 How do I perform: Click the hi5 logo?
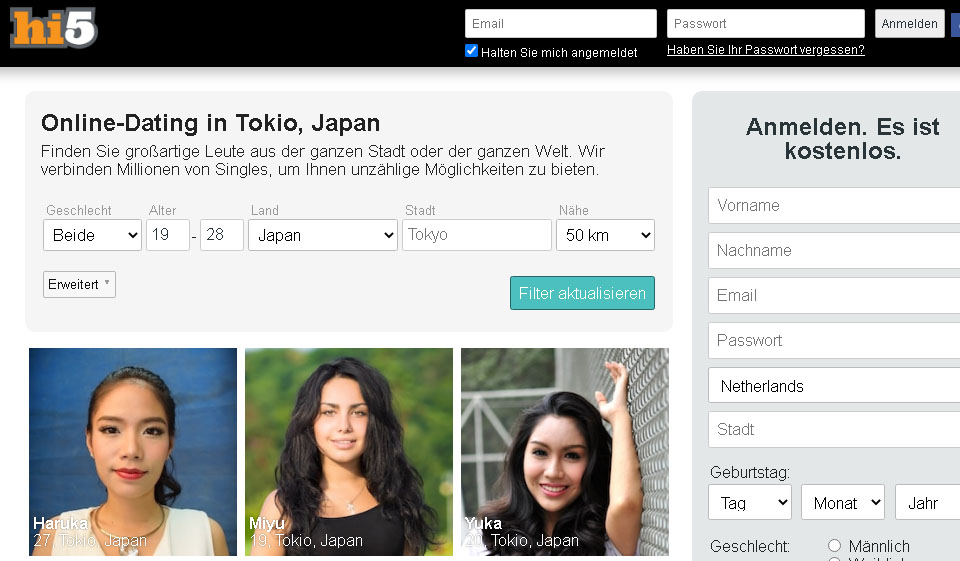[54, 28]
